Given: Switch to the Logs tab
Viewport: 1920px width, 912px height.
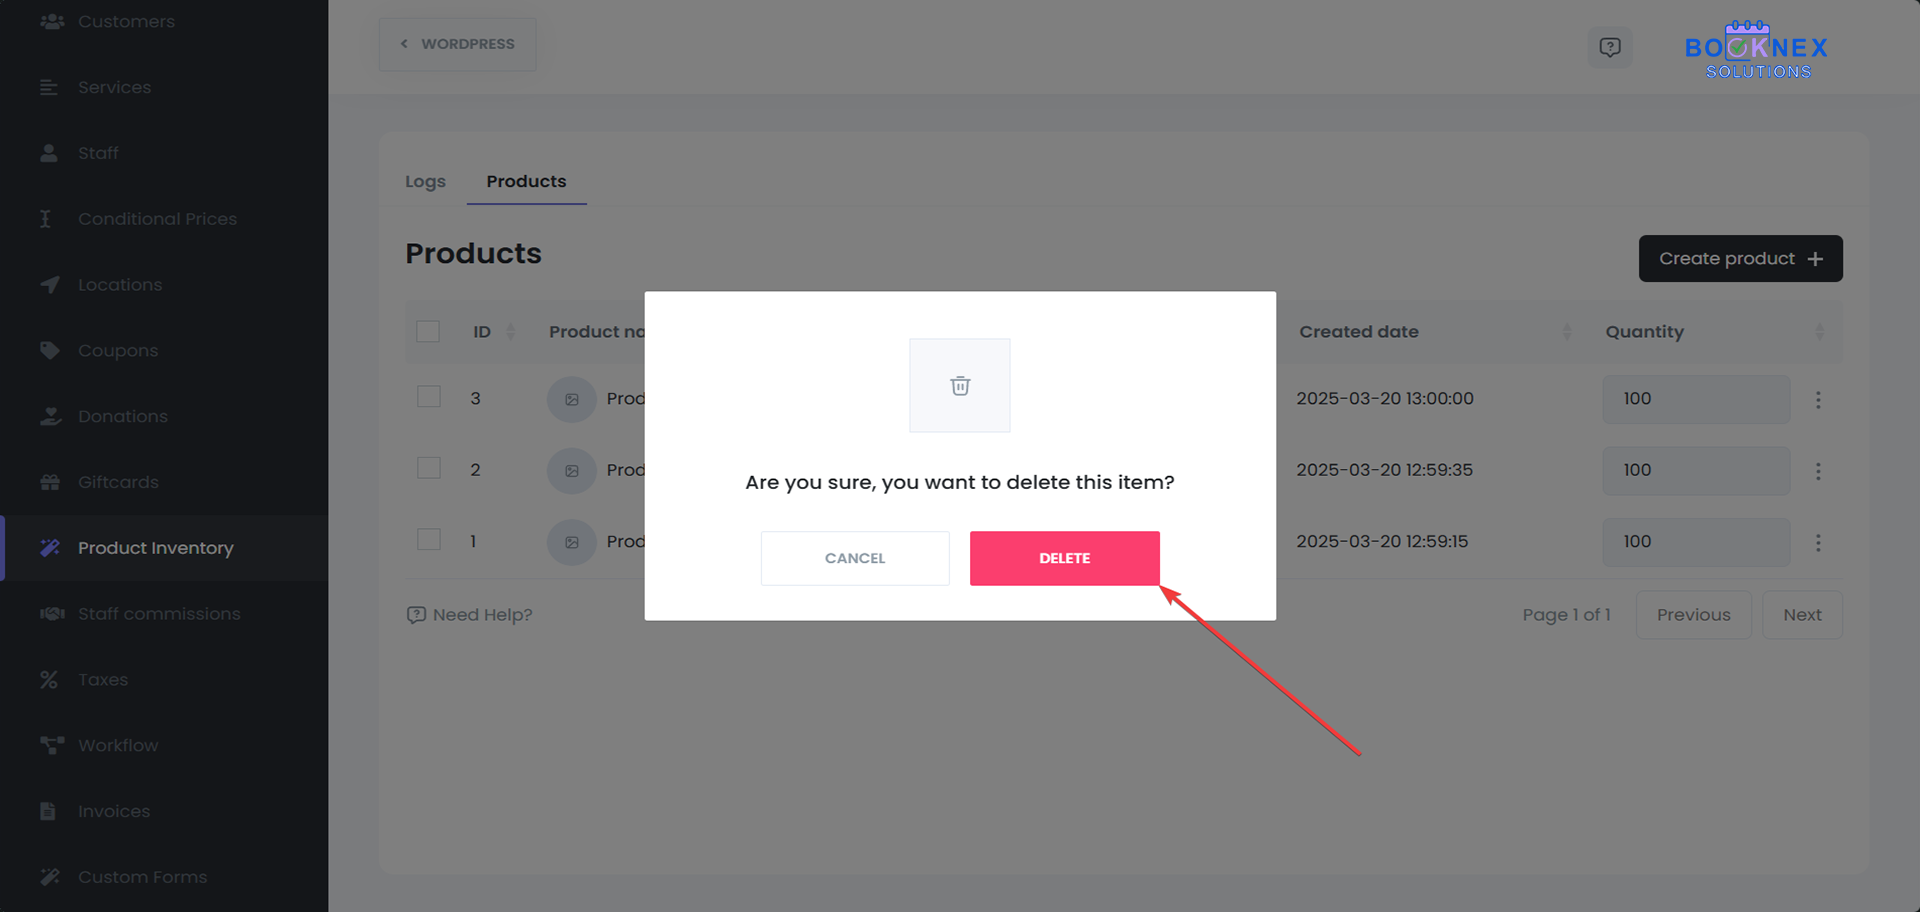Looking at the screenshot, I should click(425, 182).
